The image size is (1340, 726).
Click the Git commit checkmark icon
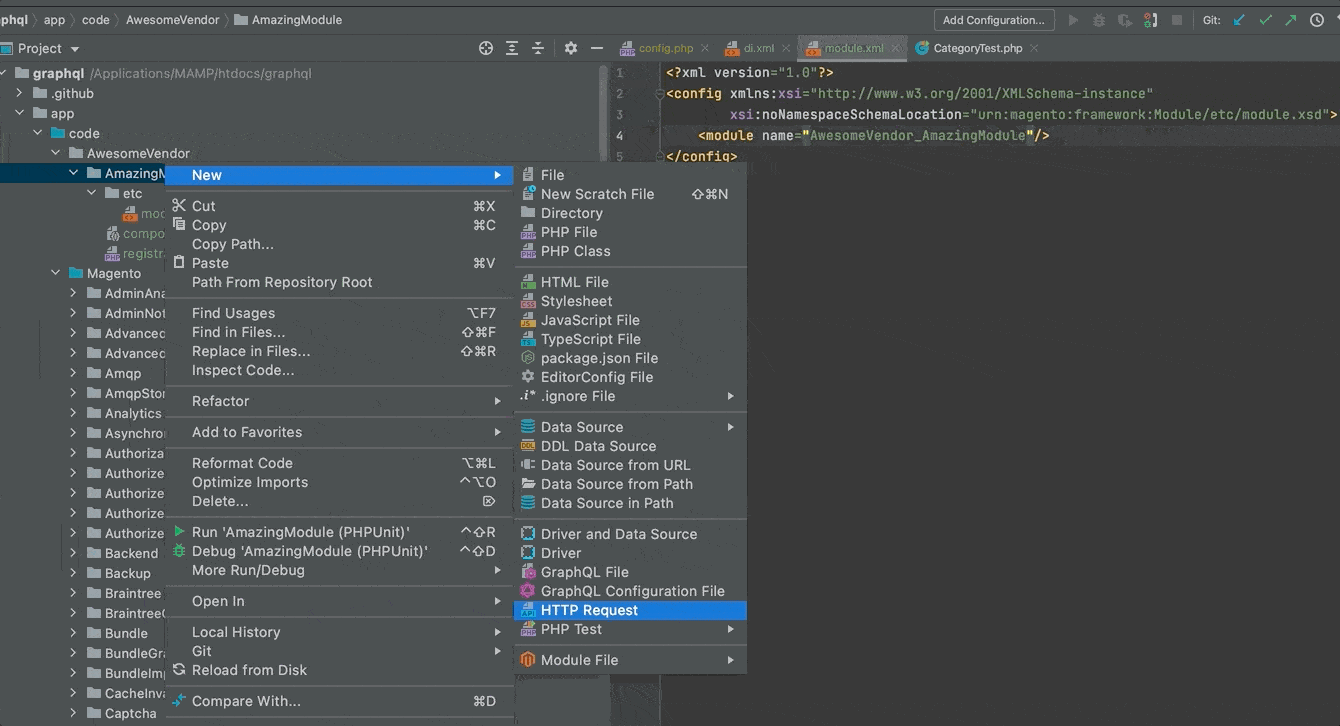pos(1265,20)
